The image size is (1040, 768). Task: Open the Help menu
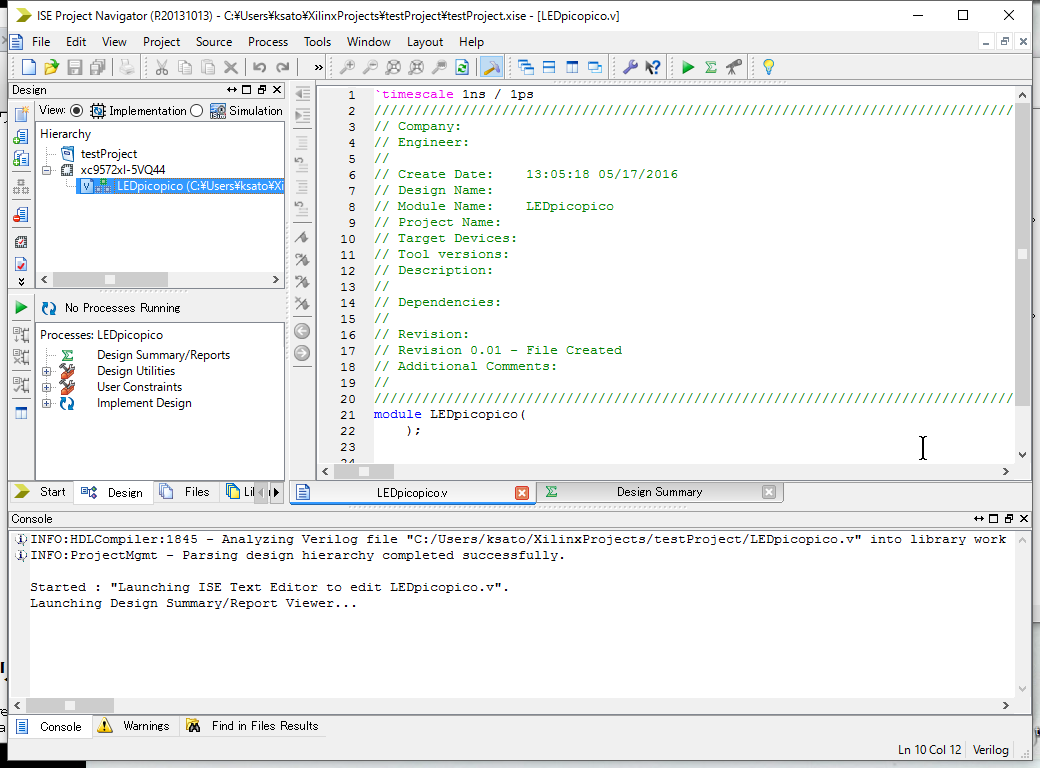coord(471,42)
